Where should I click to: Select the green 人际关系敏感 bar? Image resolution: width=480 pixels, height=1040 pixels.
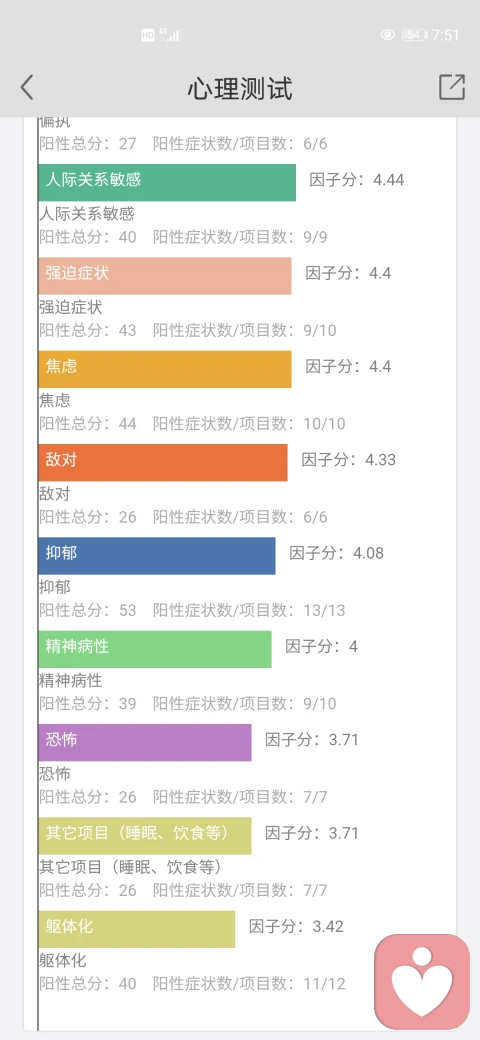tap(167, 182)
